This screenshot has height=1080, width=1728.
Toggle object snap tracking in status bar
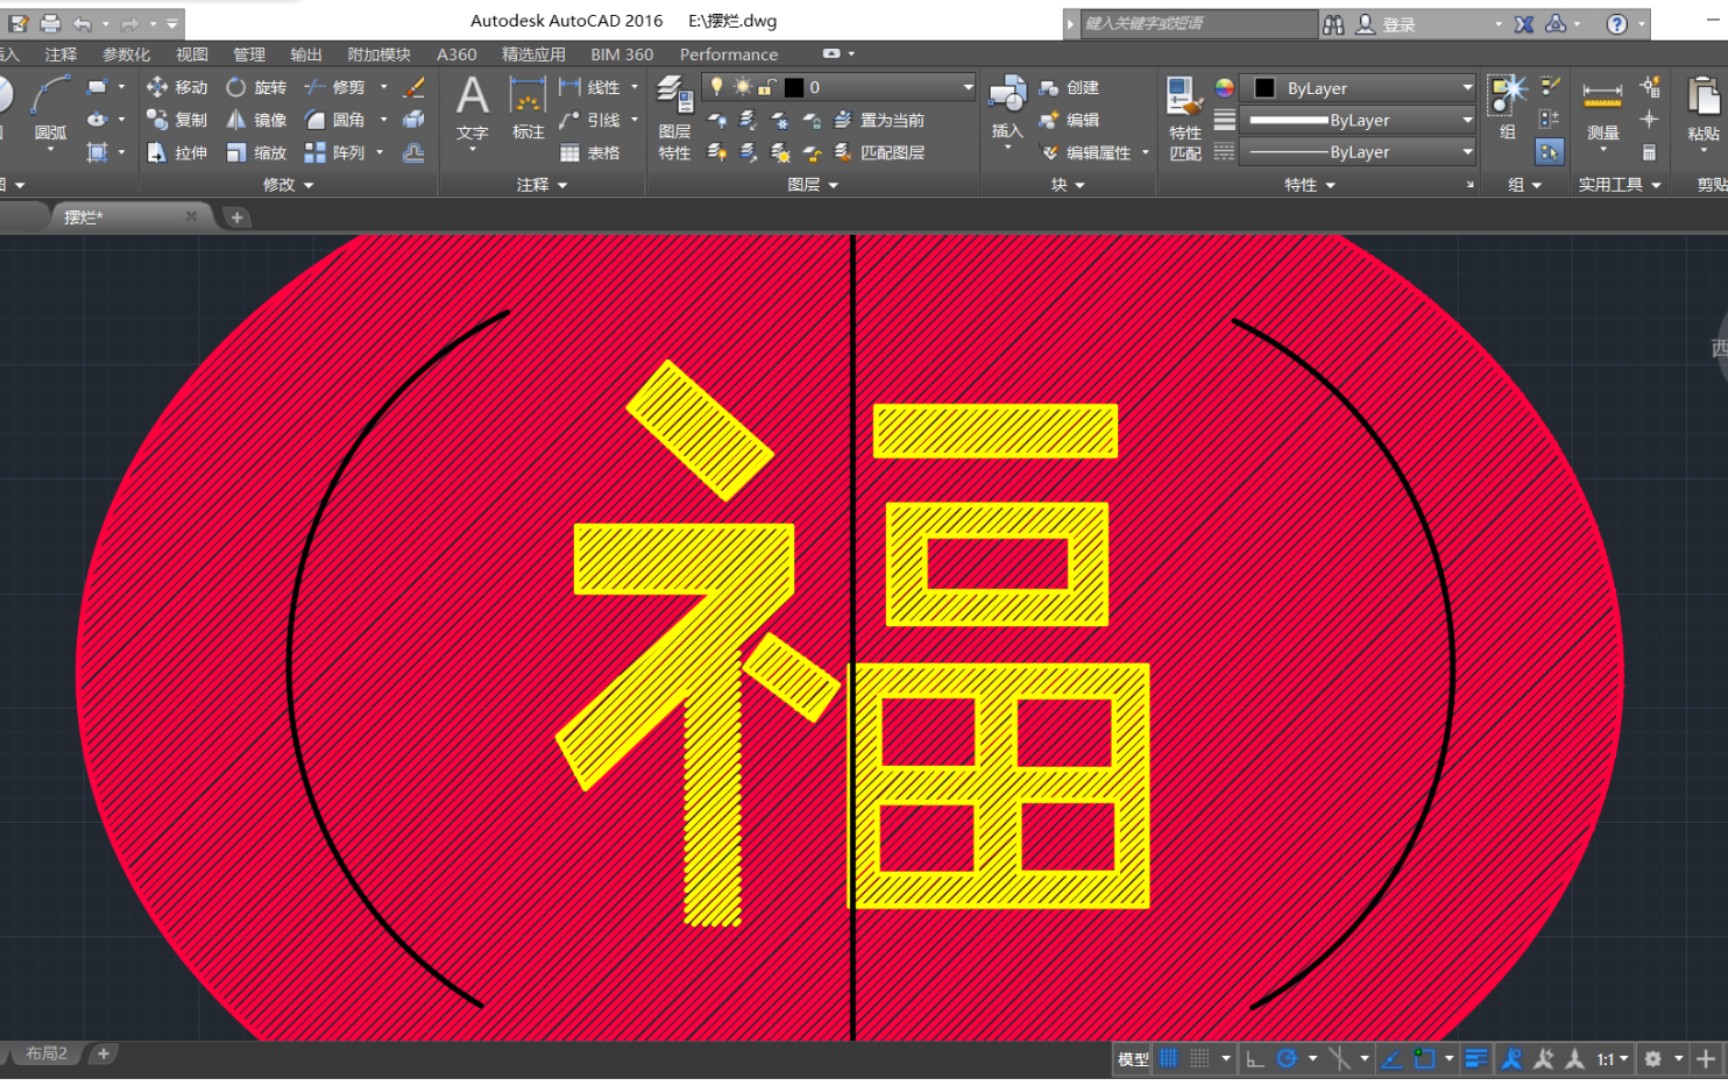tap(1391, 1058)
